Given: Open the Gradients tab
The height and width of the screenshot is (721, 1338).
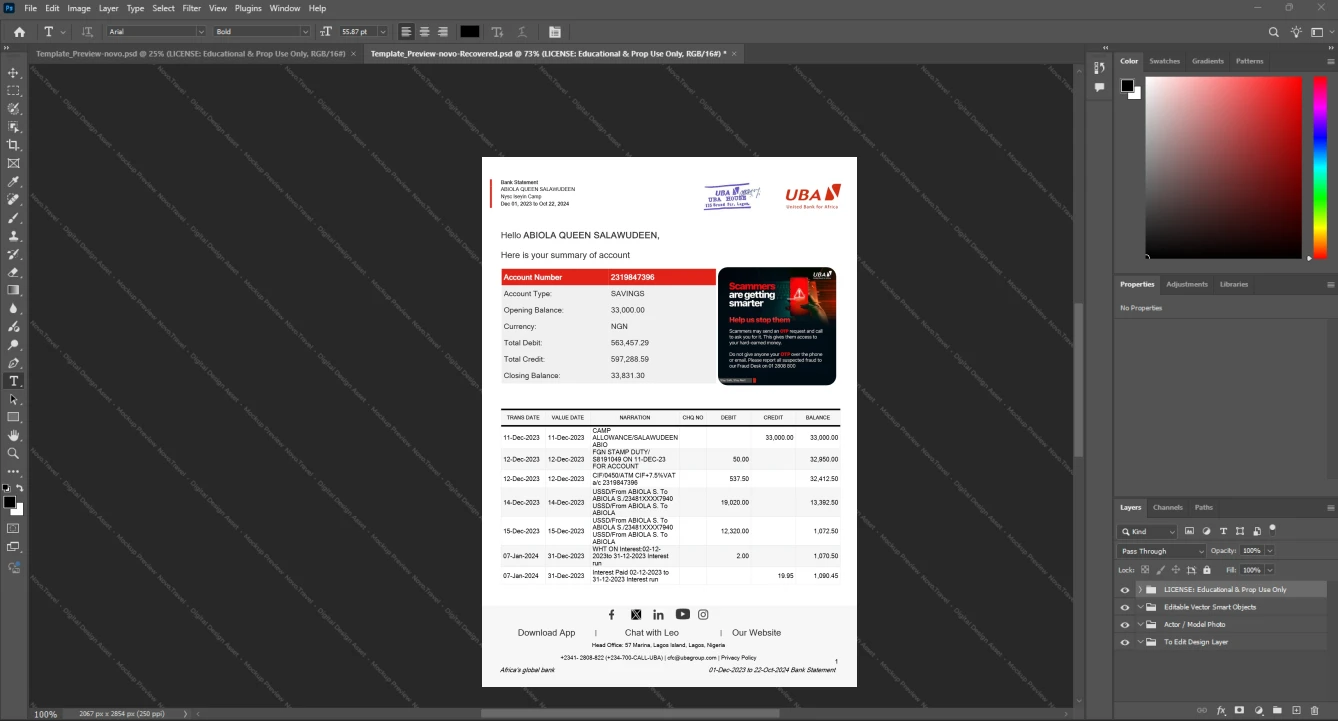Looking at the screenshot, I should [x=1207, y=61].
